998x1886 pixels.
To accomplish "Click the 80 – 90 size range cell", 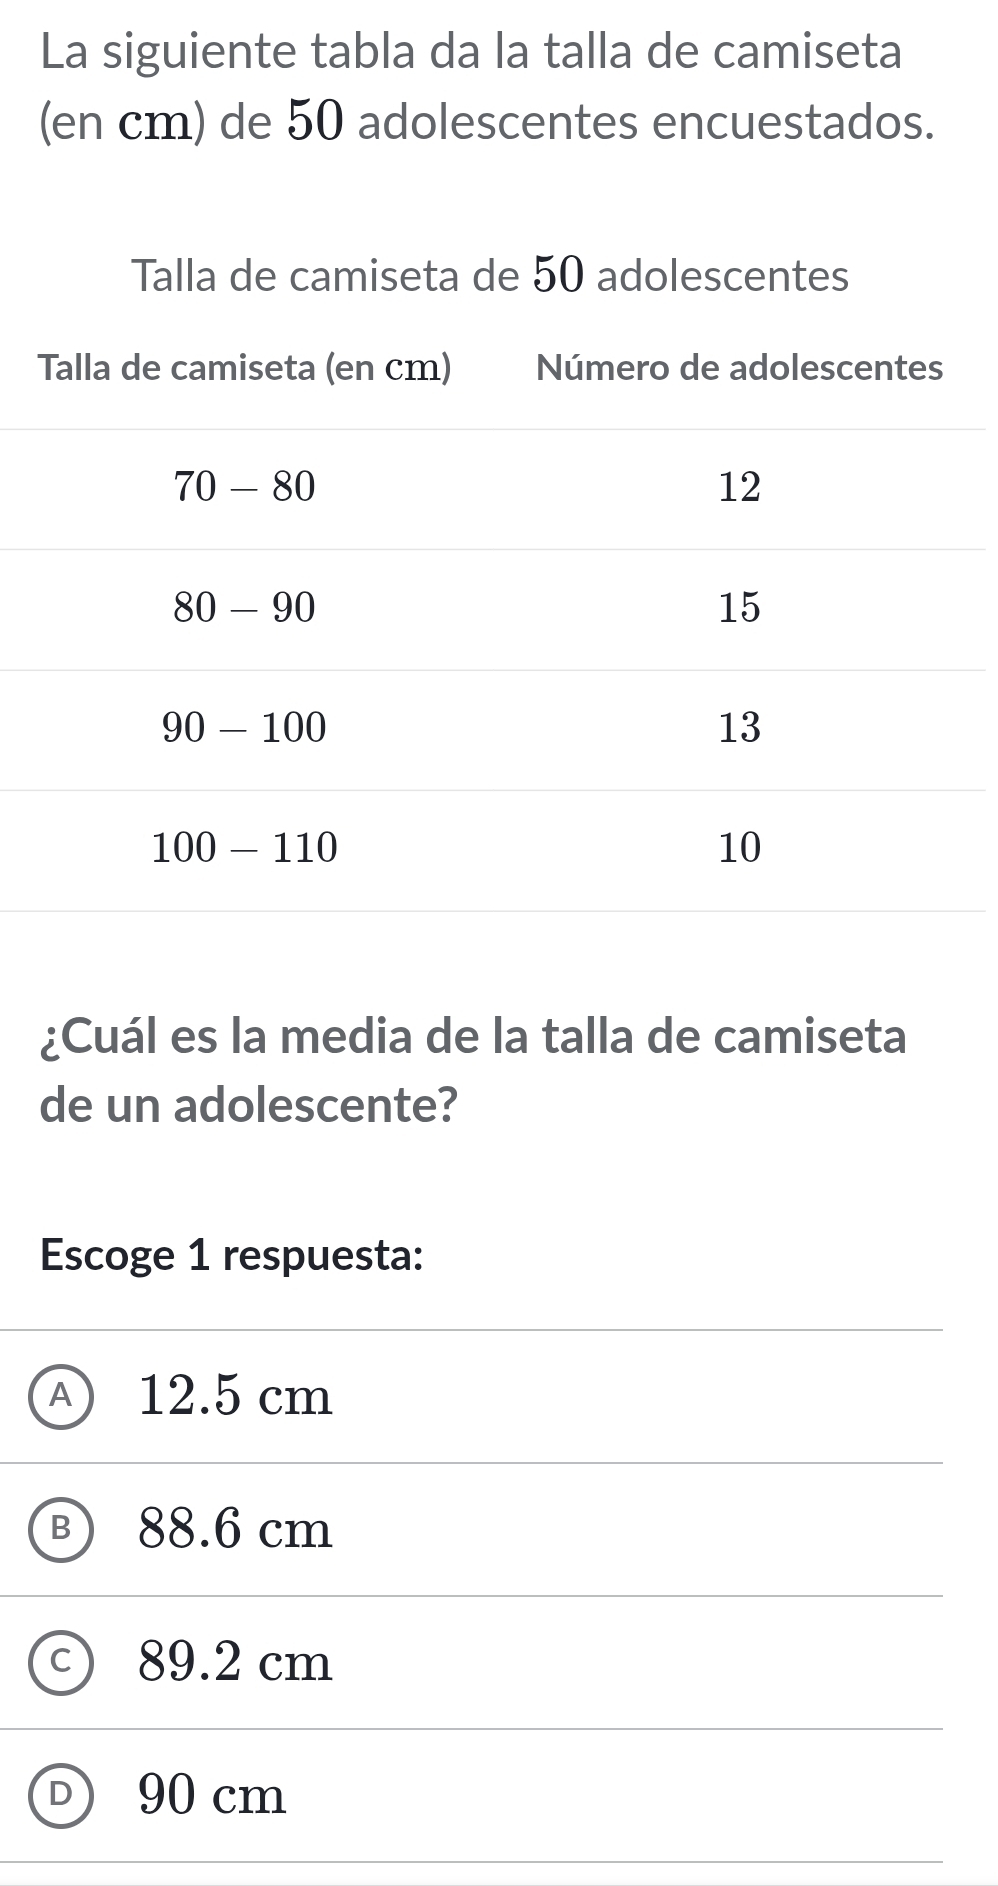I will tap(245, 608).
